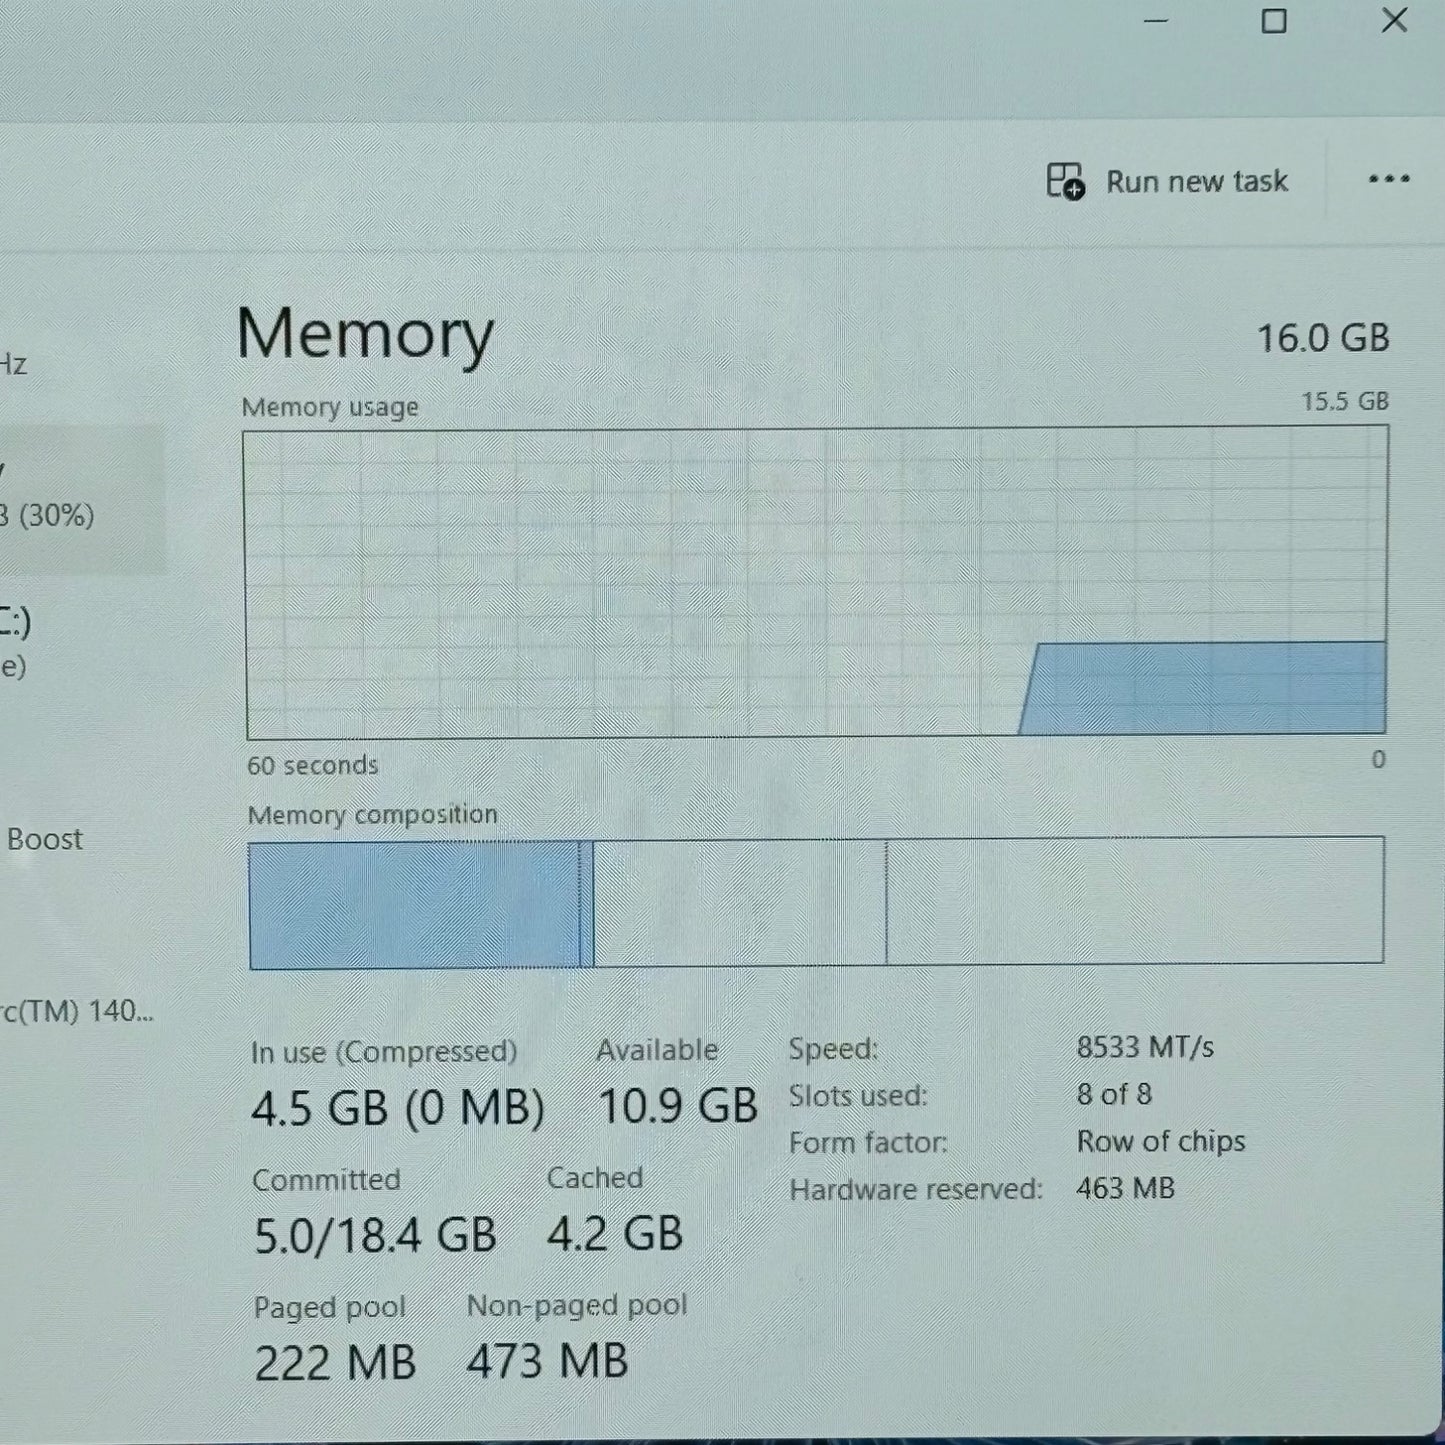Click the middle standby memory composition segment
Screen dimensions: 1445x1445
[739, 903]
